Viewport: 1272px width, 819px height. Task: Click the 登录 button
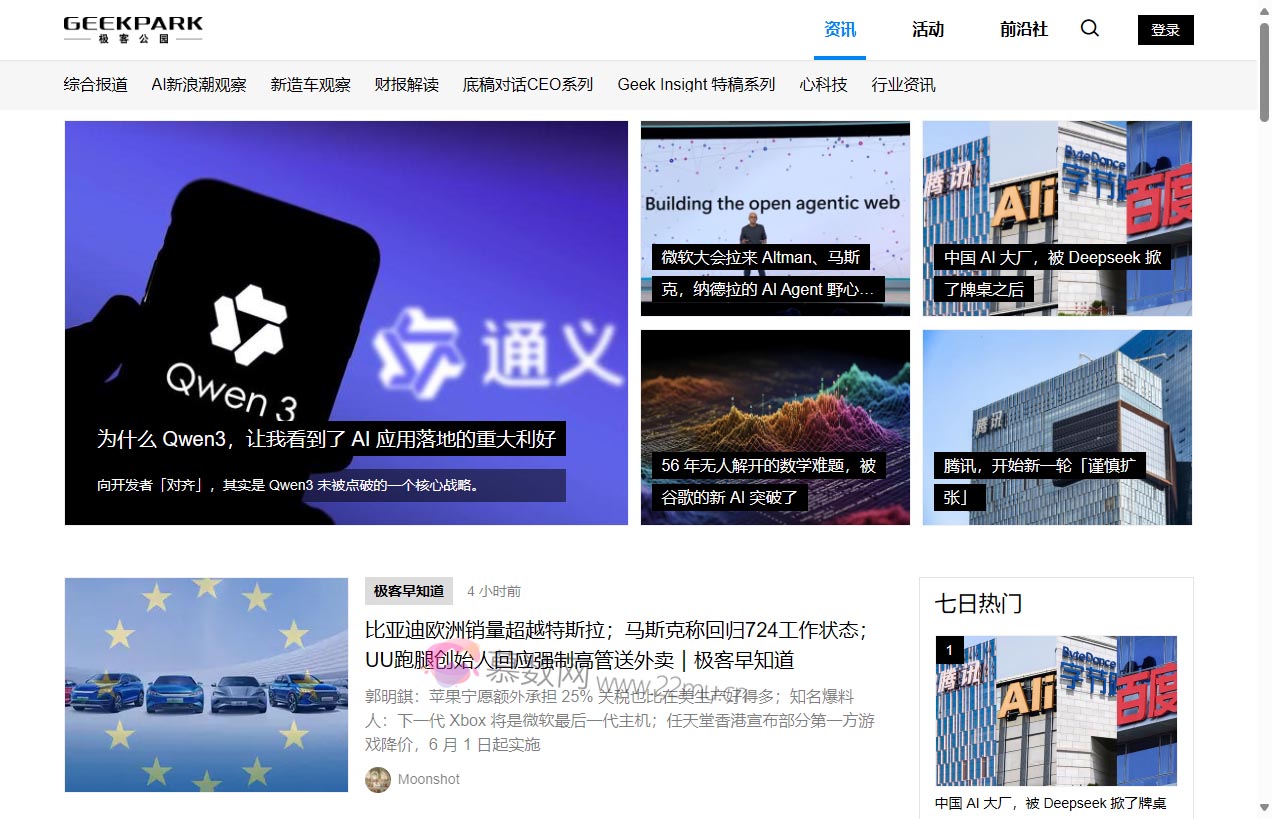[x=1165, y=29]
